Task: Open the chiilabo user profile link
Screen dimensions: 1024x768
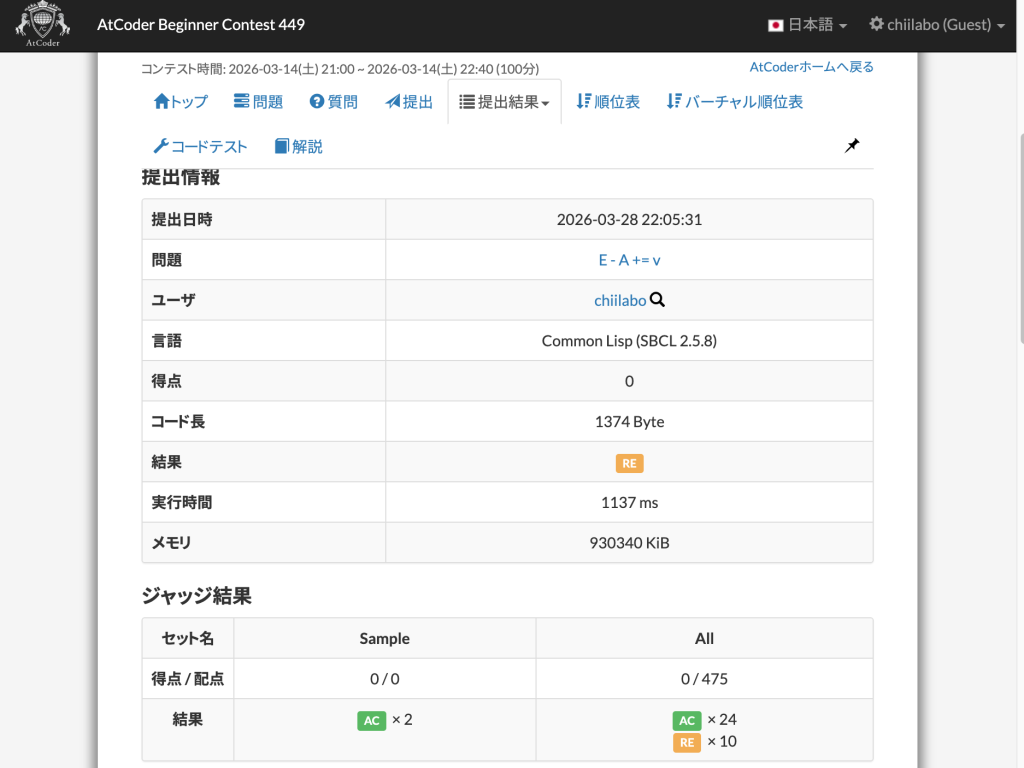Action: 620,300
